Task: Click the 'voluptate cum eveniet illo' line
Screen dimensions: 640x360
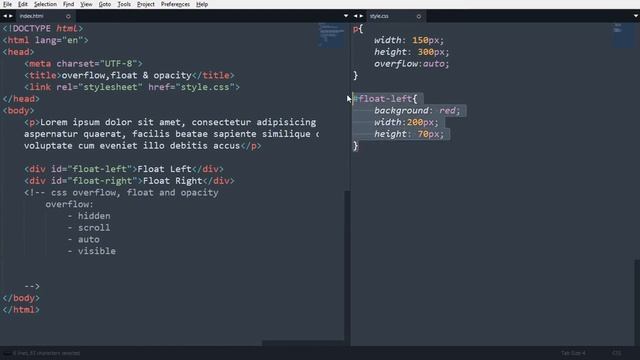Action: pos(142,146)
